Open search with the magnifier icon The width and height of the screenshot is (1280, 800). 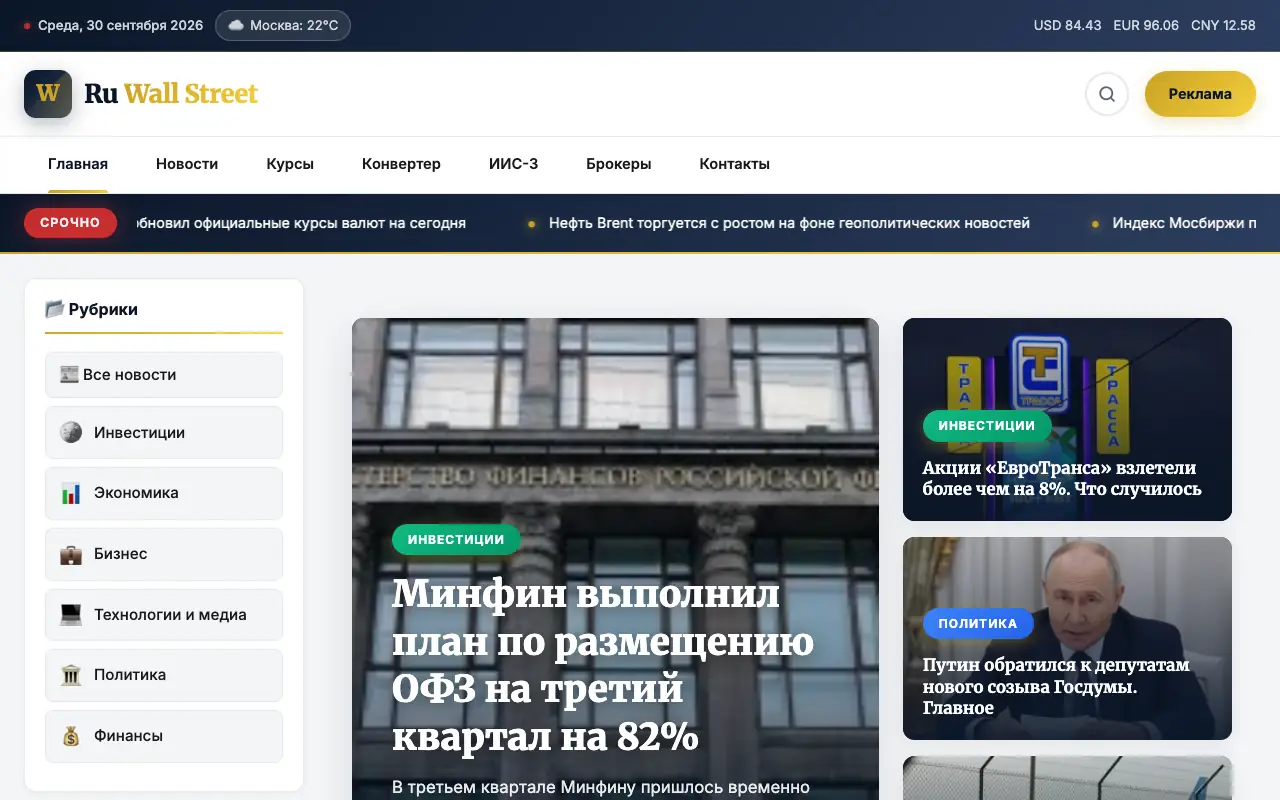click(1107, 94)
